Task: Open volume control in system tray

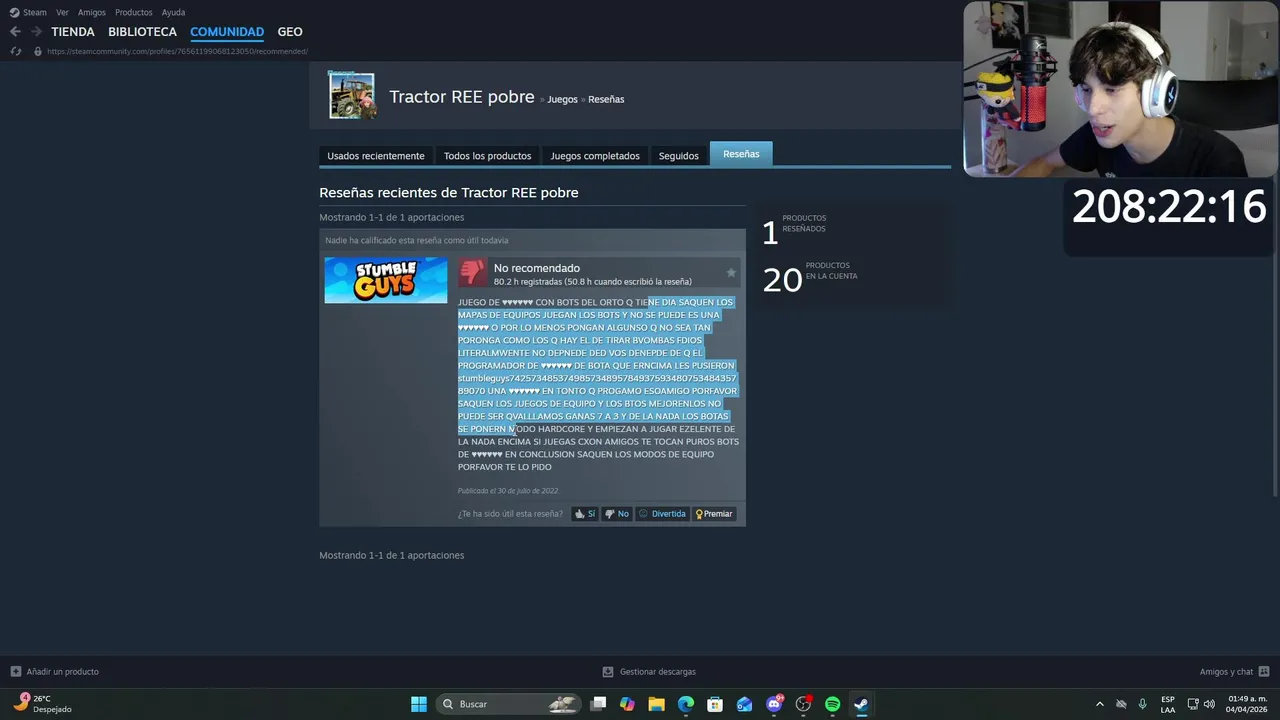Action: point(1209,704)
